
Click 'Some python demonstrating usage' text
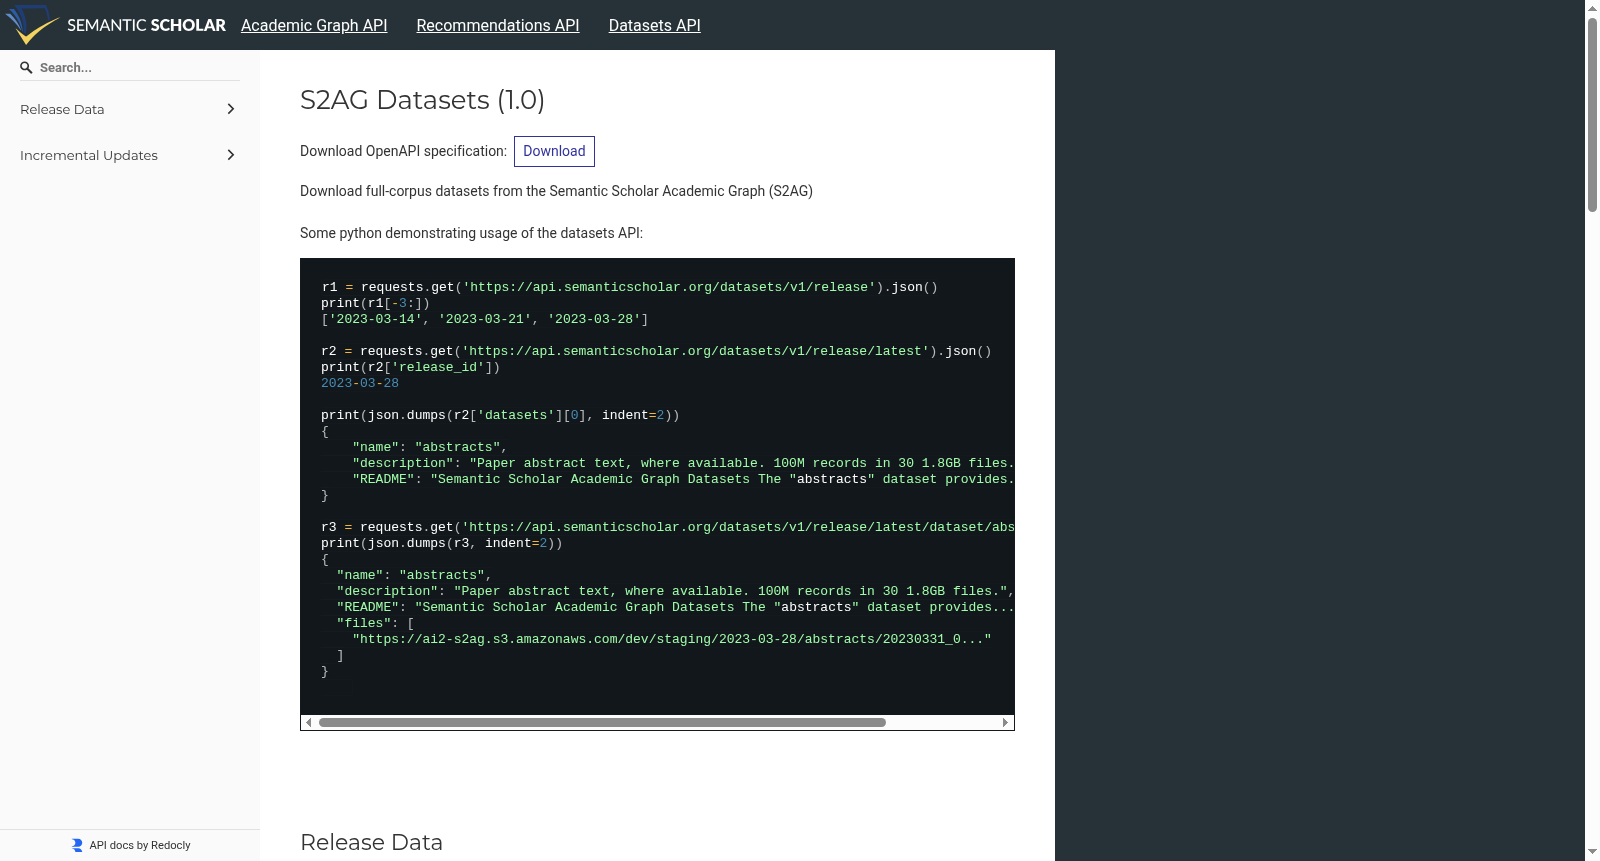tap(471, 233)
